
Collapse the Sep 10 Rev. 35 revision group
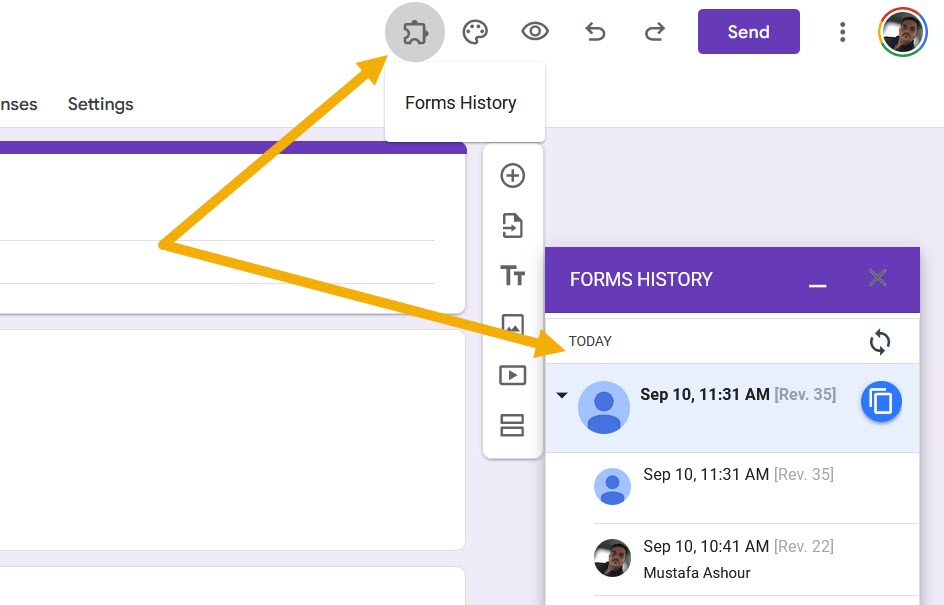(562, 394)
